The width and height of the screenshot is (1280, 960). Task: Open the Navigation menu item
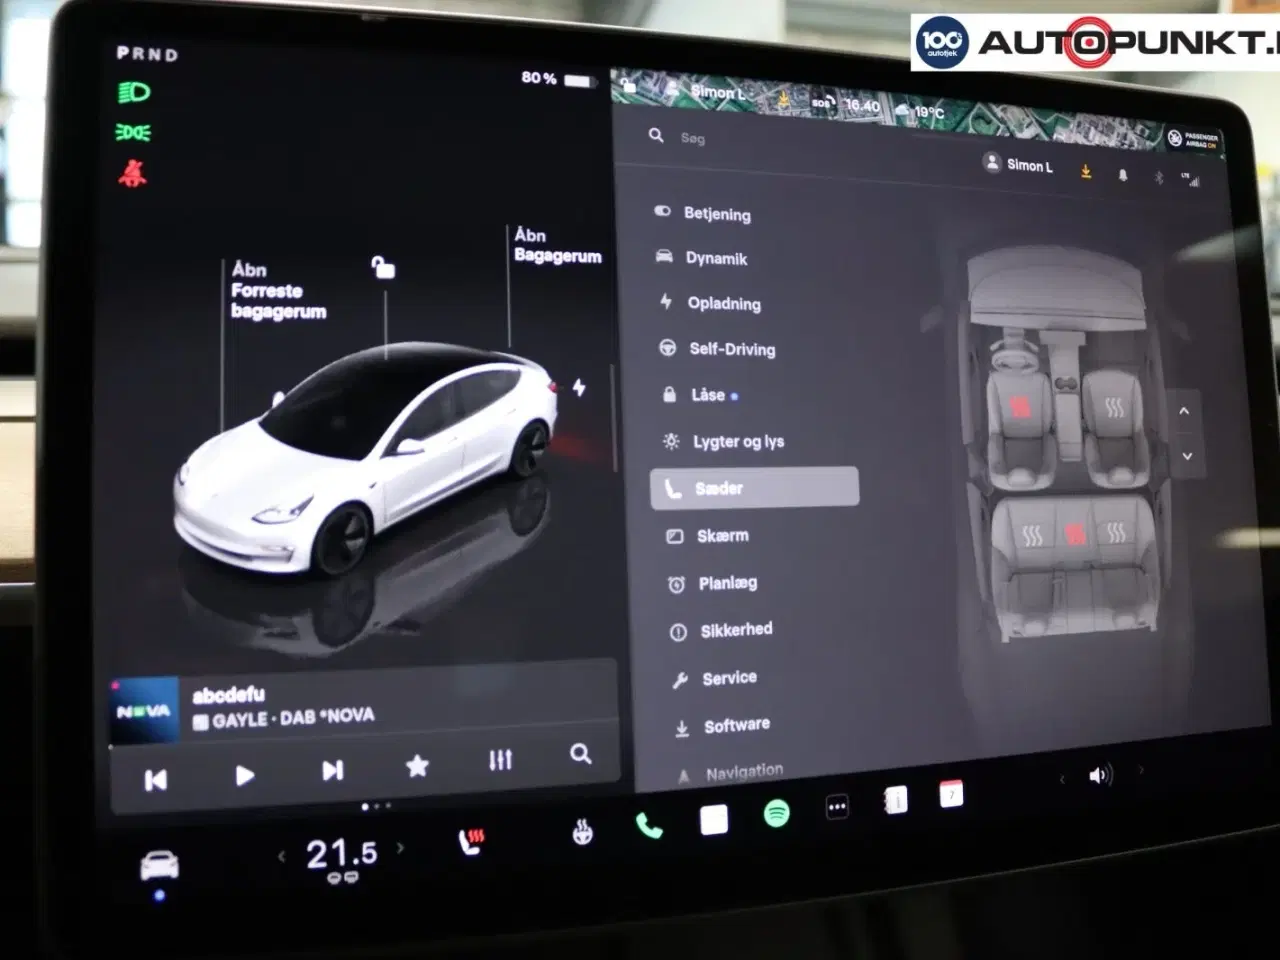[x=730, y=773]
